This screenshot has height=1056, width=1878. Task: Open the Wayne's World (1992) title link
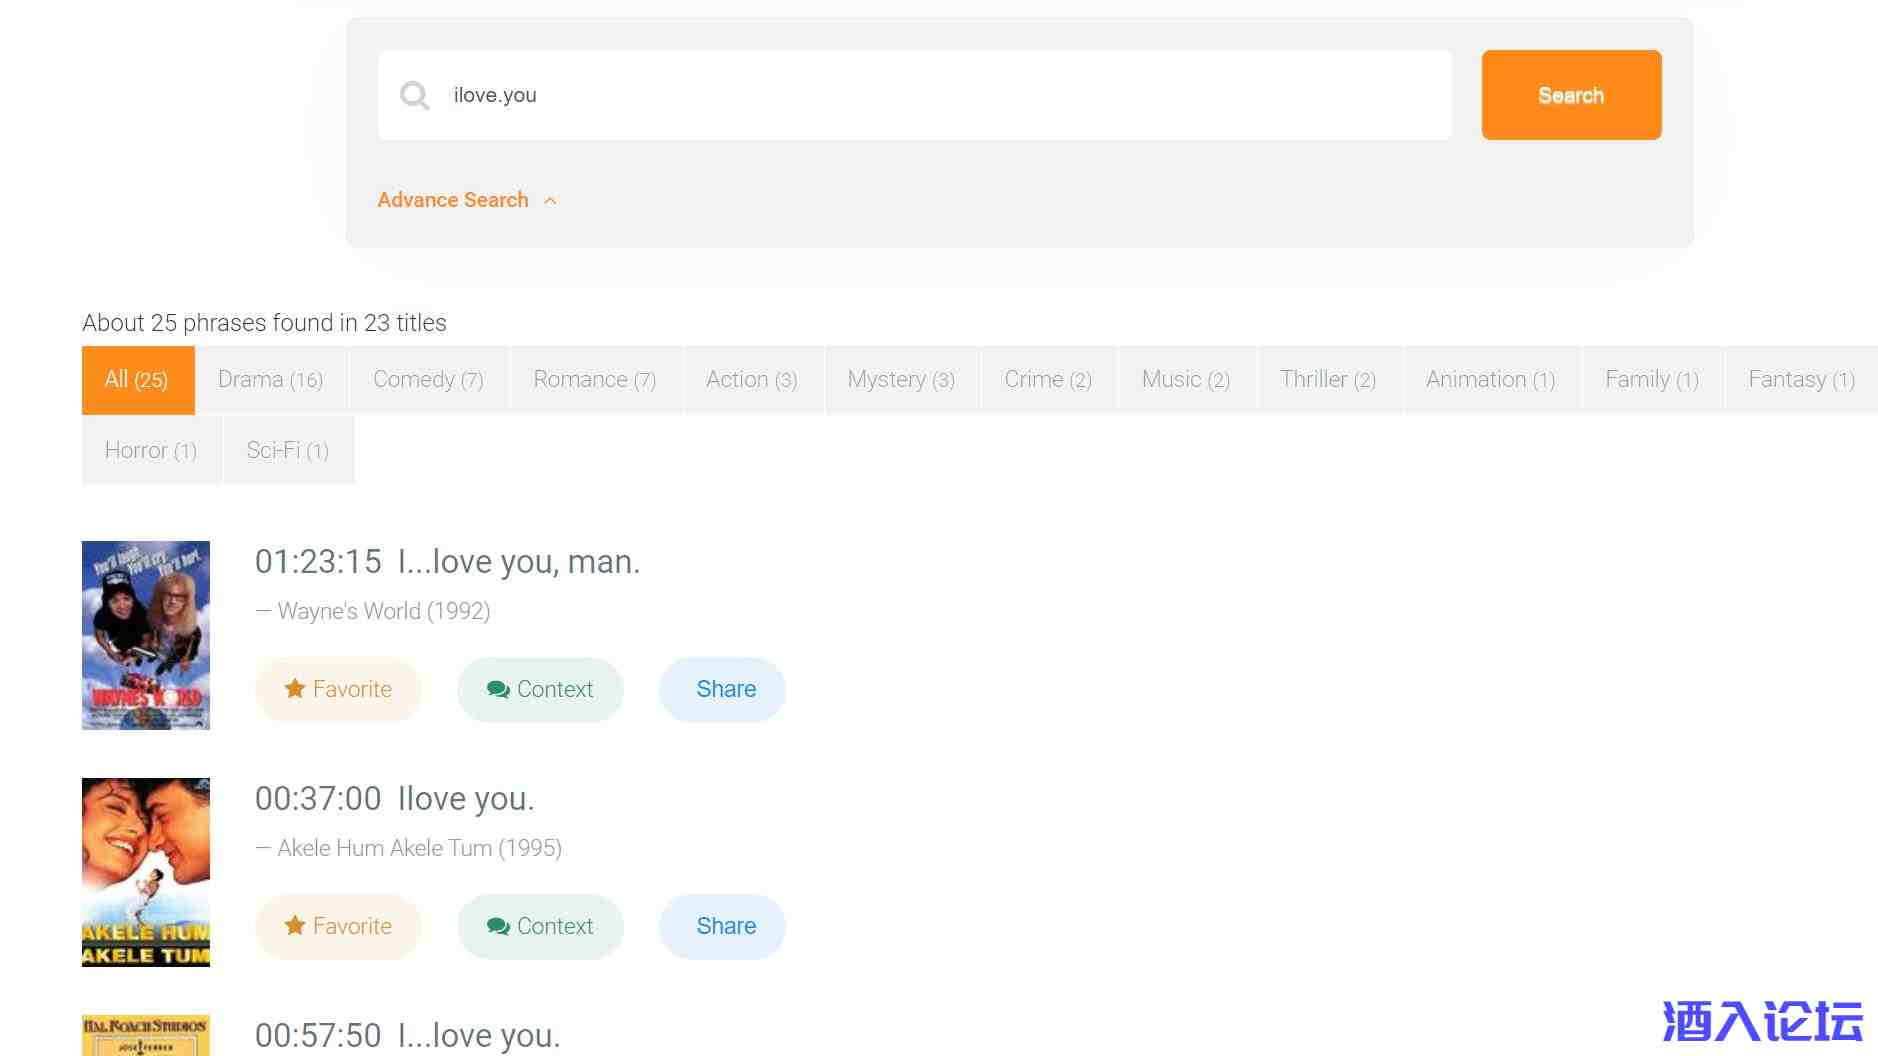(x=383, y=611)
